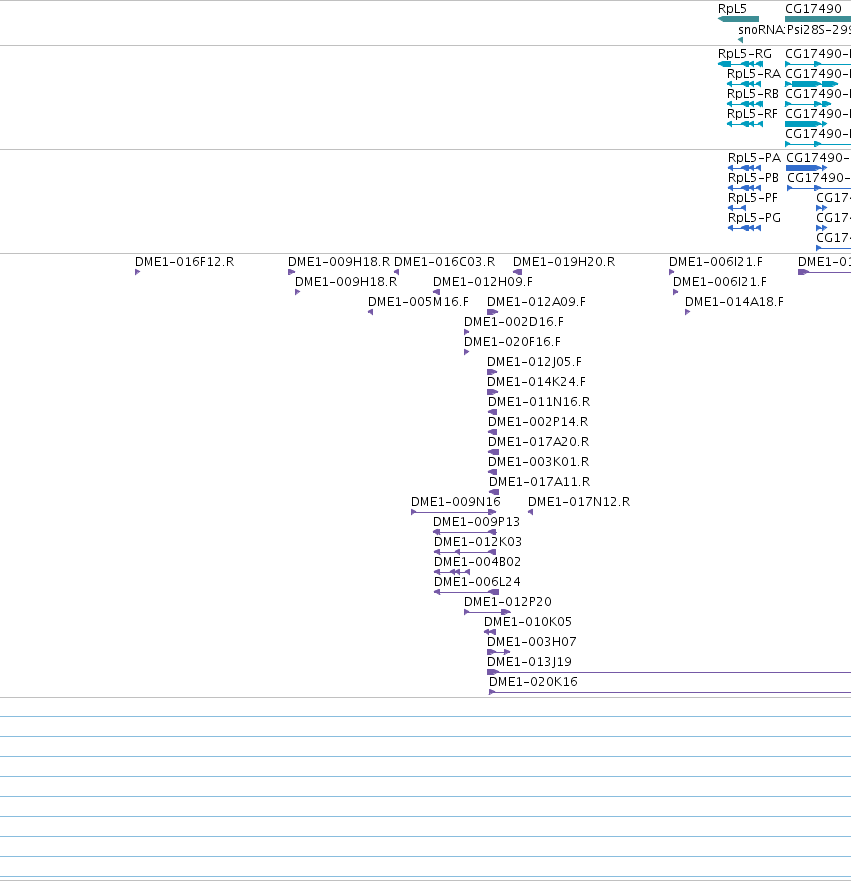Open the DME1-017A11.R feature label
The height and width of the screenshot is (881, 851).
(539, 482)
